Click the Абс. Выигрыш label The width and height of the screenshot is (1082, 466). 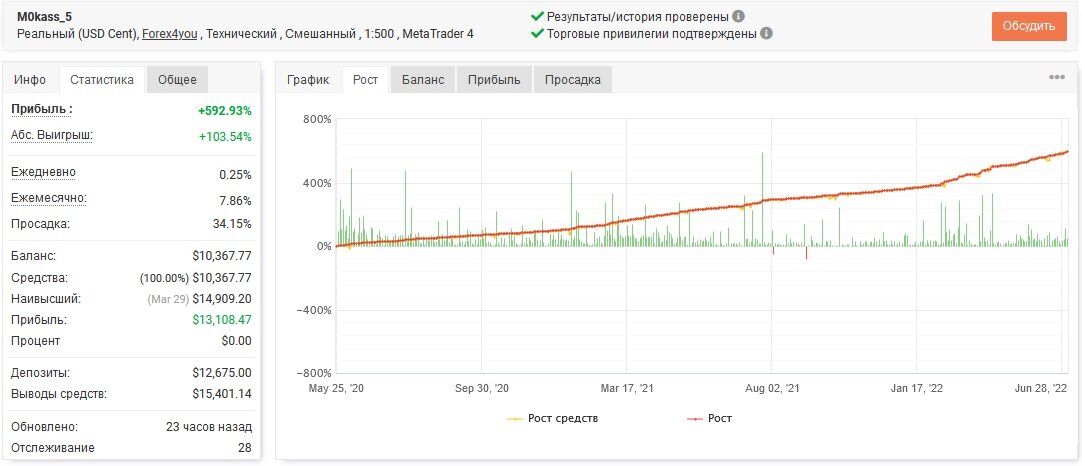(x=52, y=135)
